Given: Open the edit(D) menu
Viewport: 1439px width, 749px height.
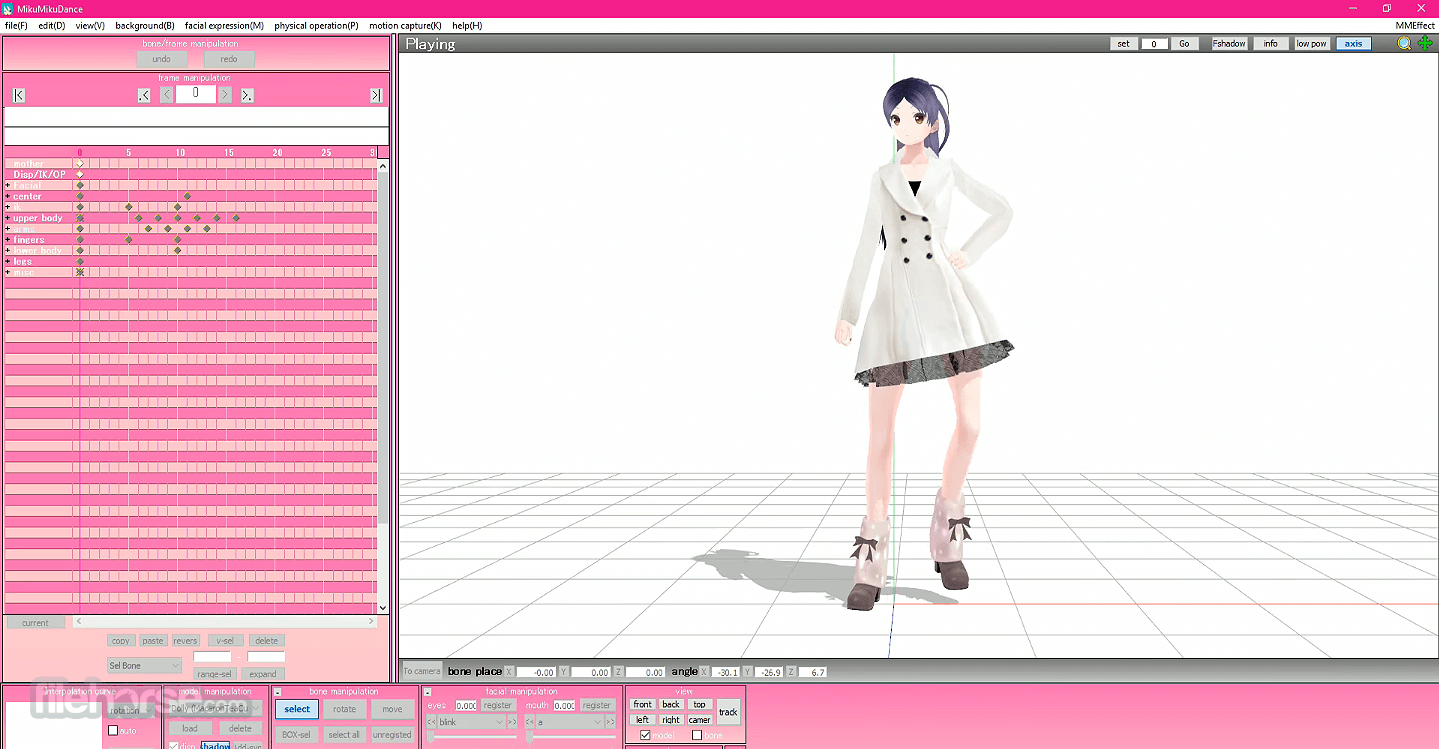Looking at the screenshot, I should click(52, 25).
